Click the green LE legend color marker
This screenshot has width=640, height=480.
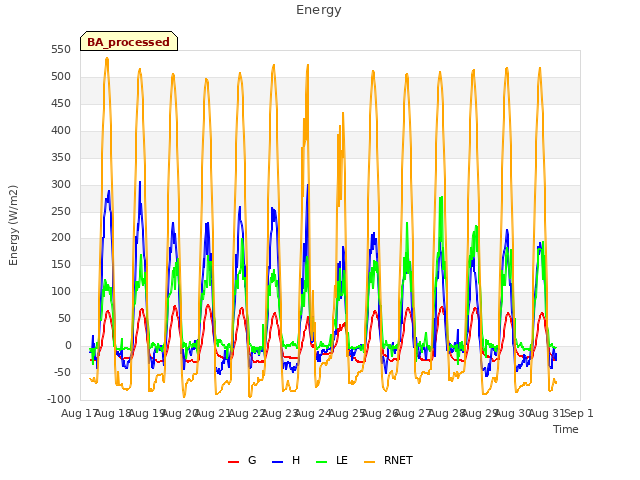point(322,462)
